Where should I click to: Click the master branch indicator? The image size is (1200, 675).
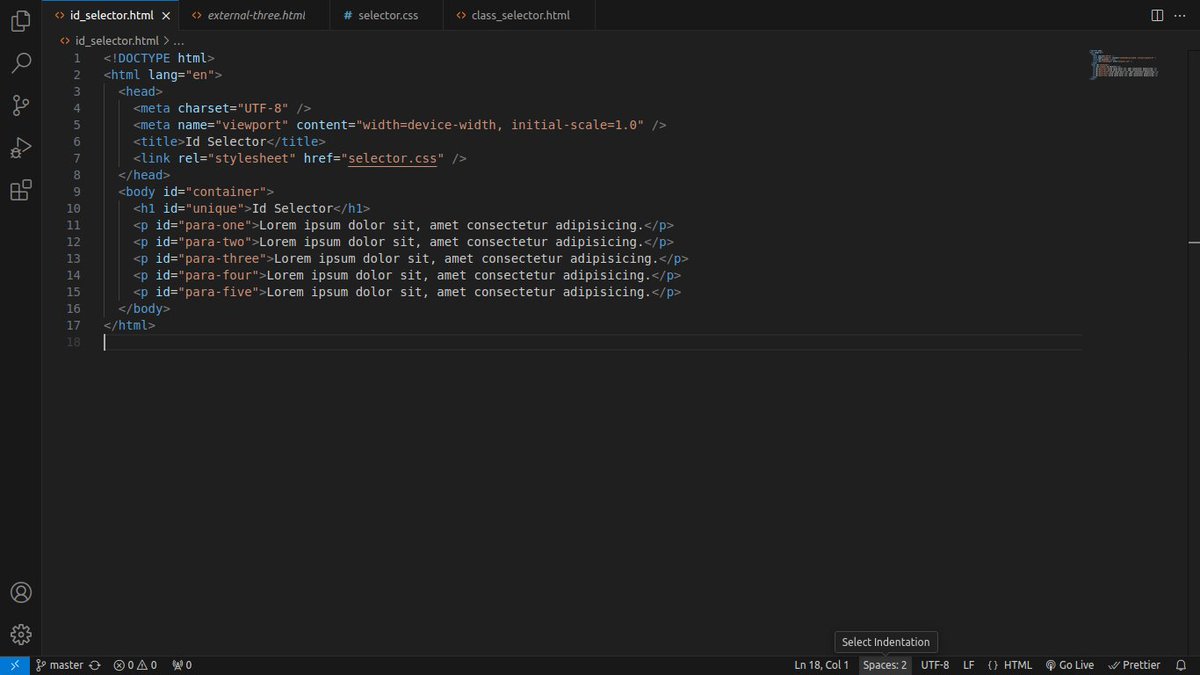click(60, 665)
